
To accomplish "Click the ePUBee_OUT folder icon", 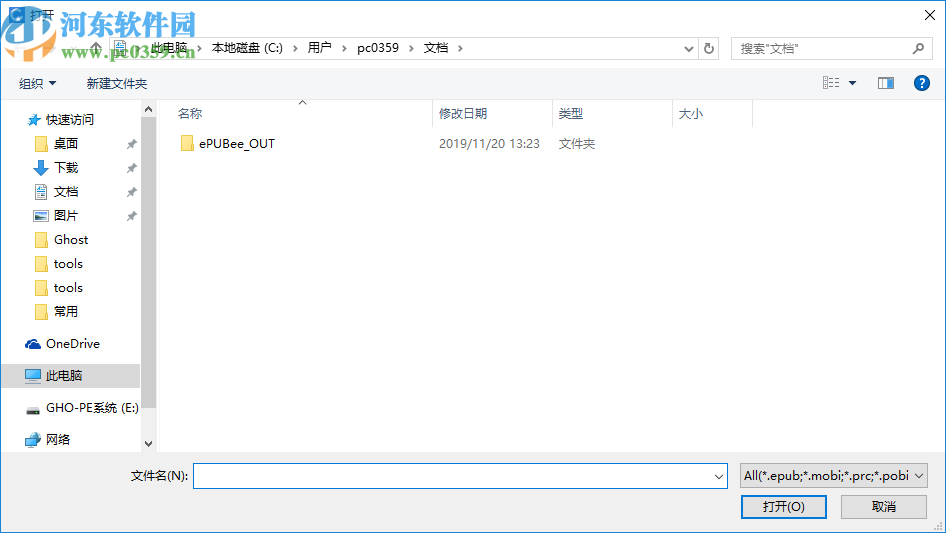I will tap(187, 143).
